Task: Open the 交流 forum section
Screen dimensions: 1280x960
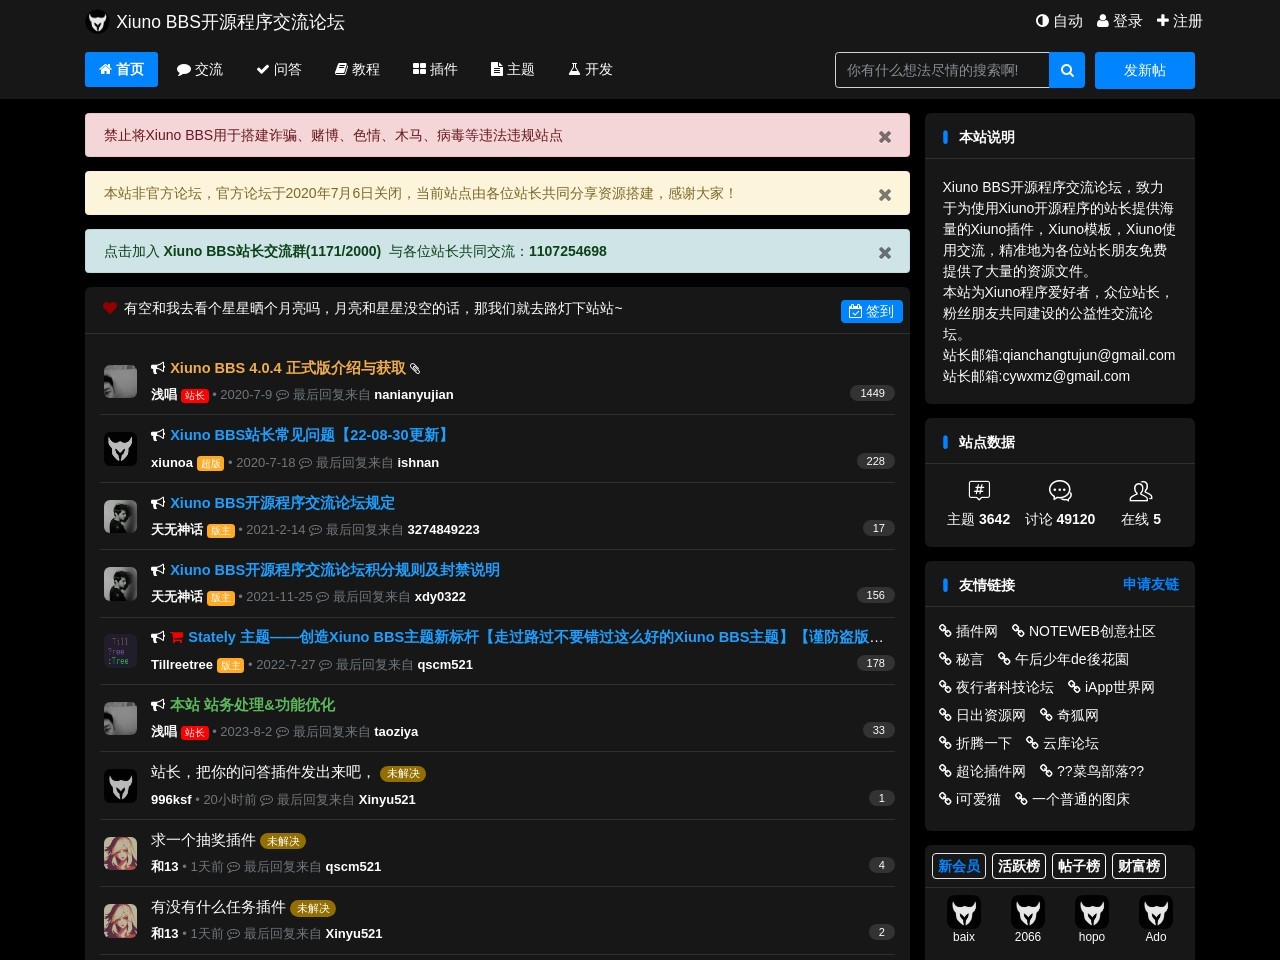Action: coord(200,69)
